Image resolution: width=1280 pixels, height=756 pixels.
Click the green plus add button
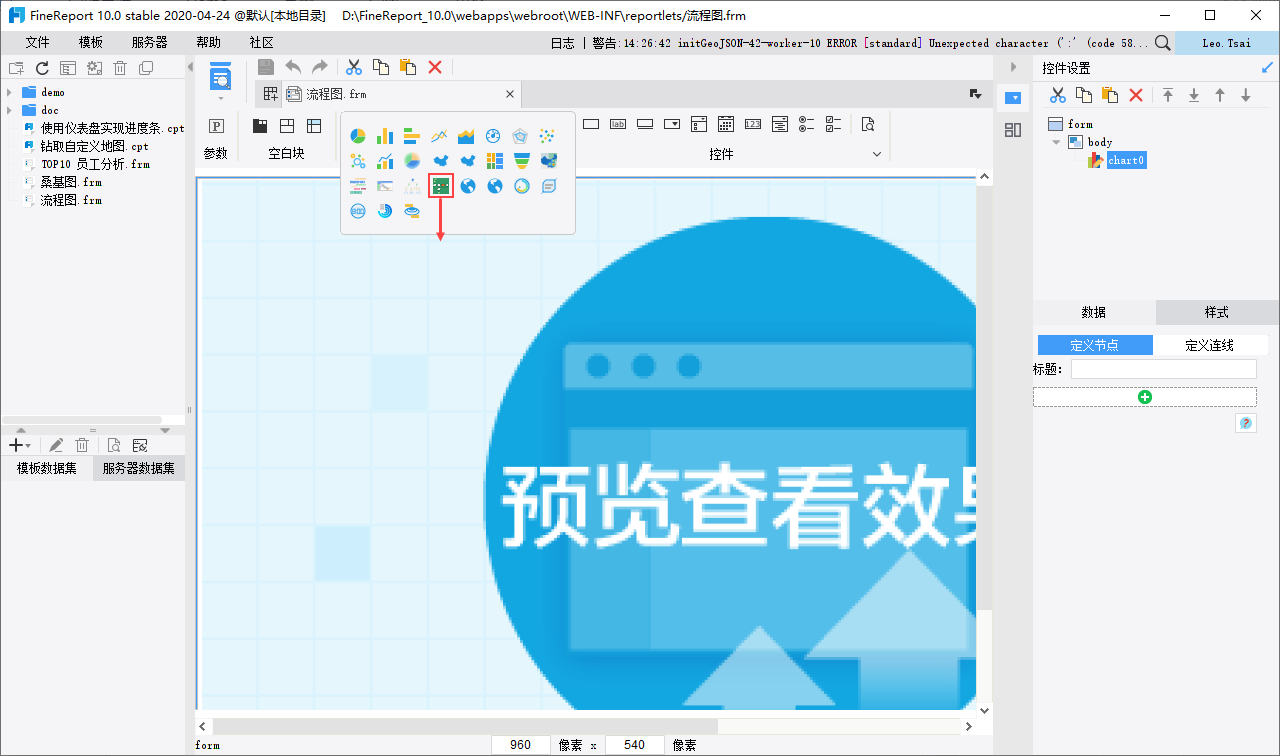1145,397
